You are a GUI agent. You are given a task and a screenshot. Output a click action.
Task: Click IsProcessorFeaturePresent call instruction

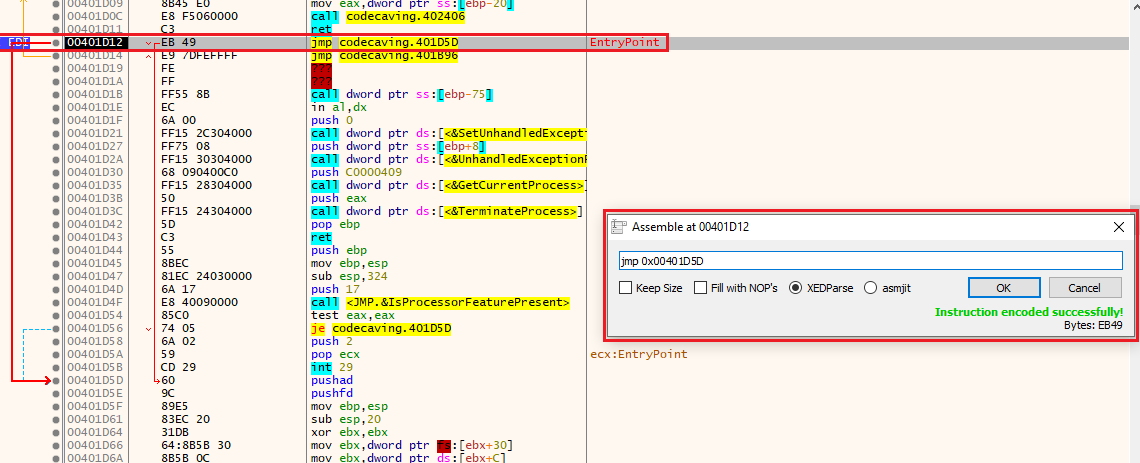(x=440, y=302)
